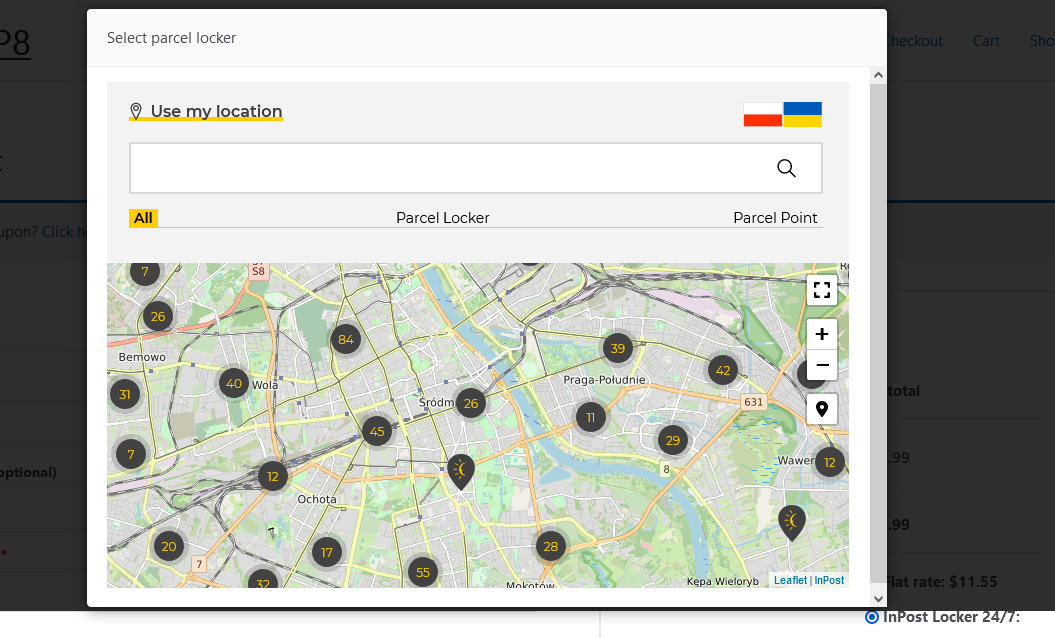Select InPost Locker 24/7 radio button
The width and height of the screenshot is (1055, 638).
pos(872,617)
